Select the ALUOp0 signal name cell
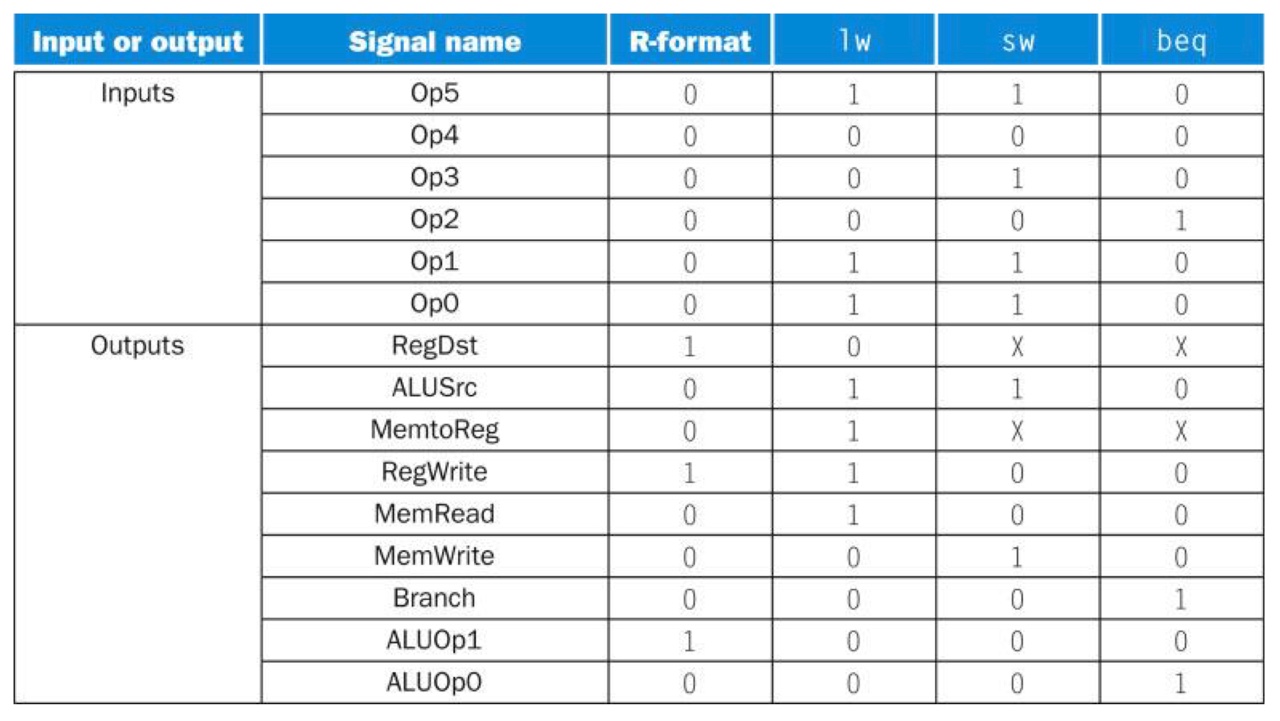 pyautogui.click(x=434, y=682)
